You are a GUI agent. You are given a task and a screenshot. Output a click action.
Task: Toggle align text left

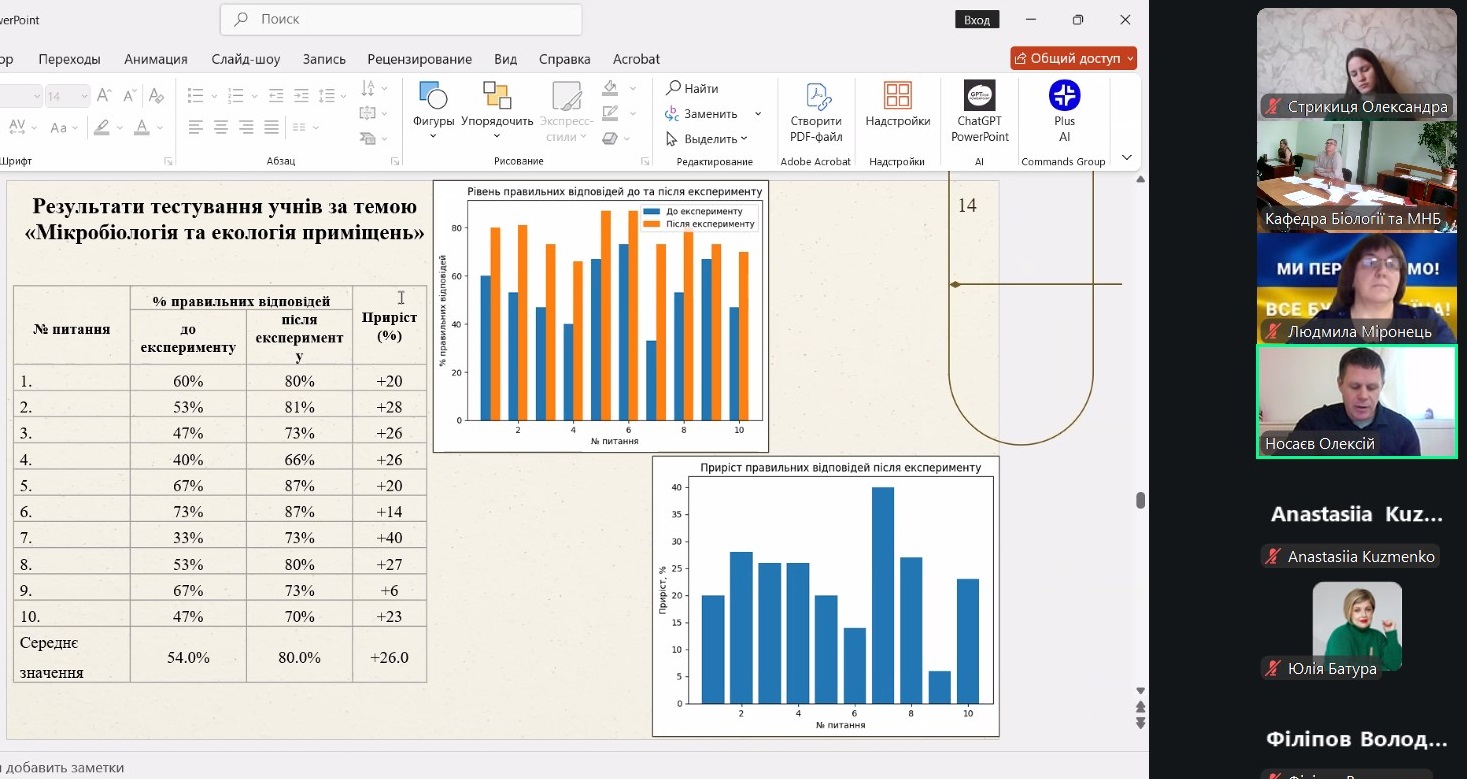(x=196, y=127)
